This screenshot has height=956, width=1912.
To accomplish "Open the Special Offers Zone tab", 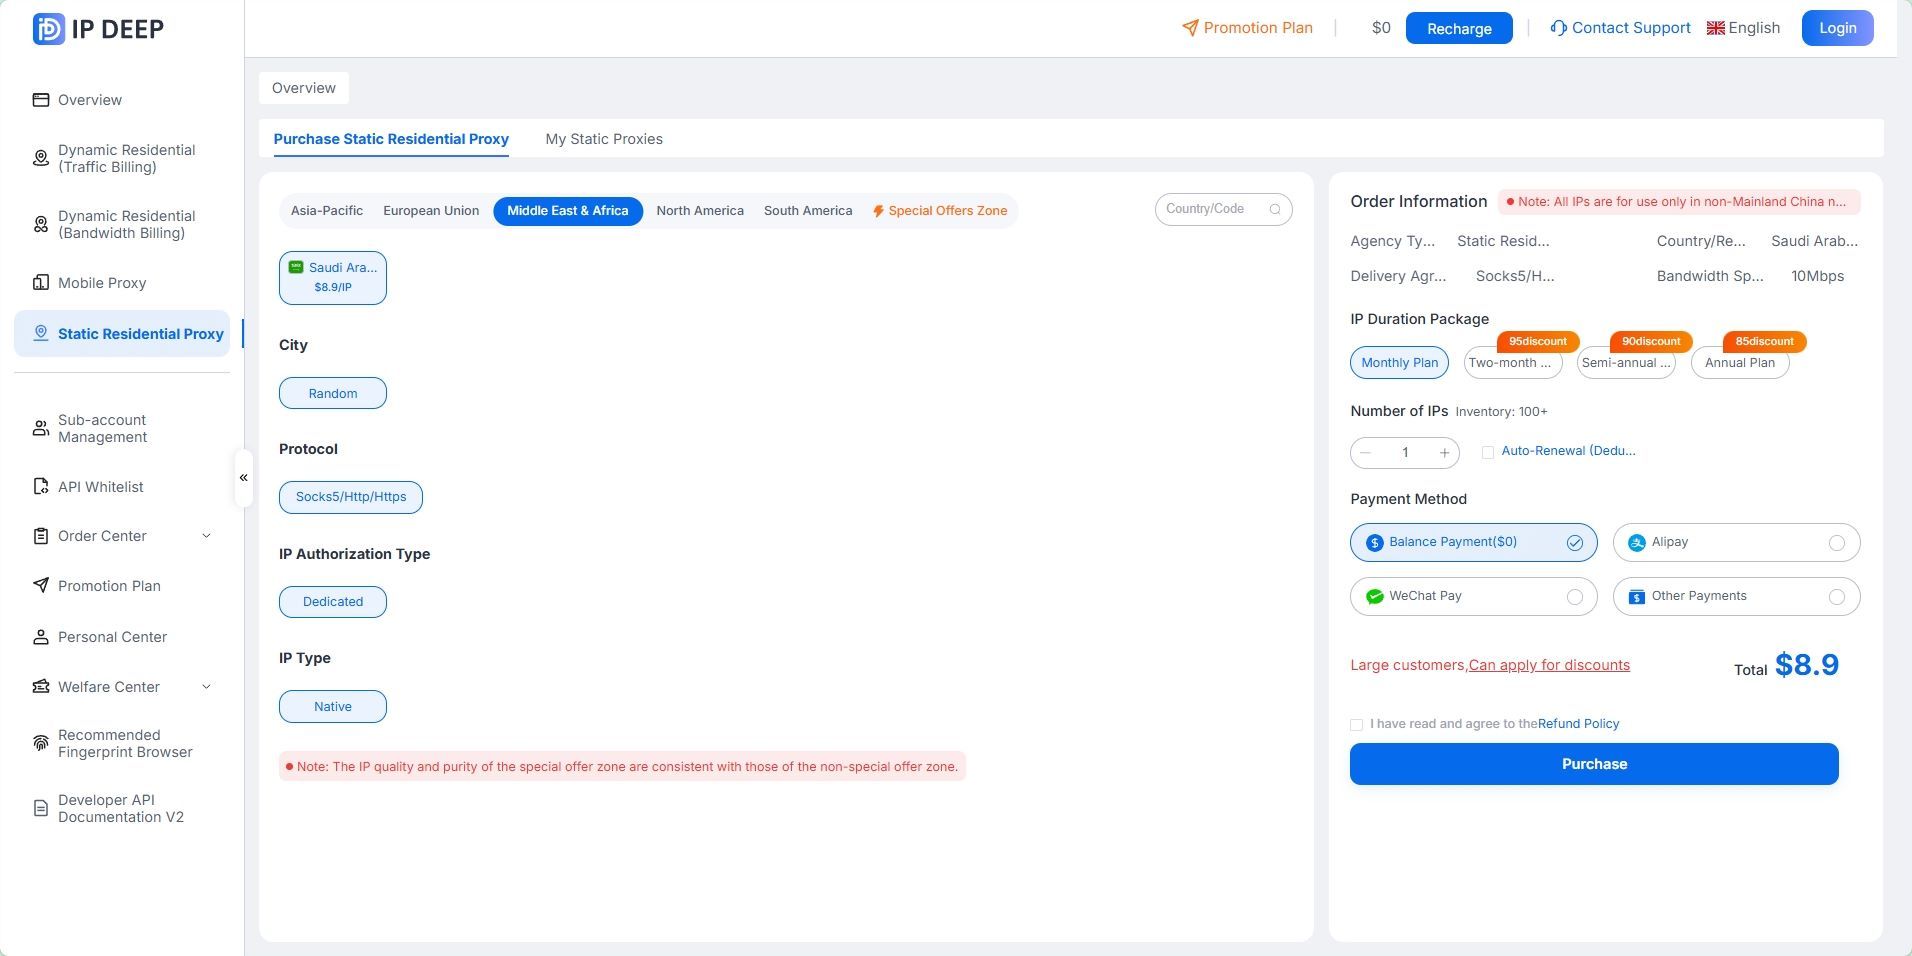I will pos(940,211).
